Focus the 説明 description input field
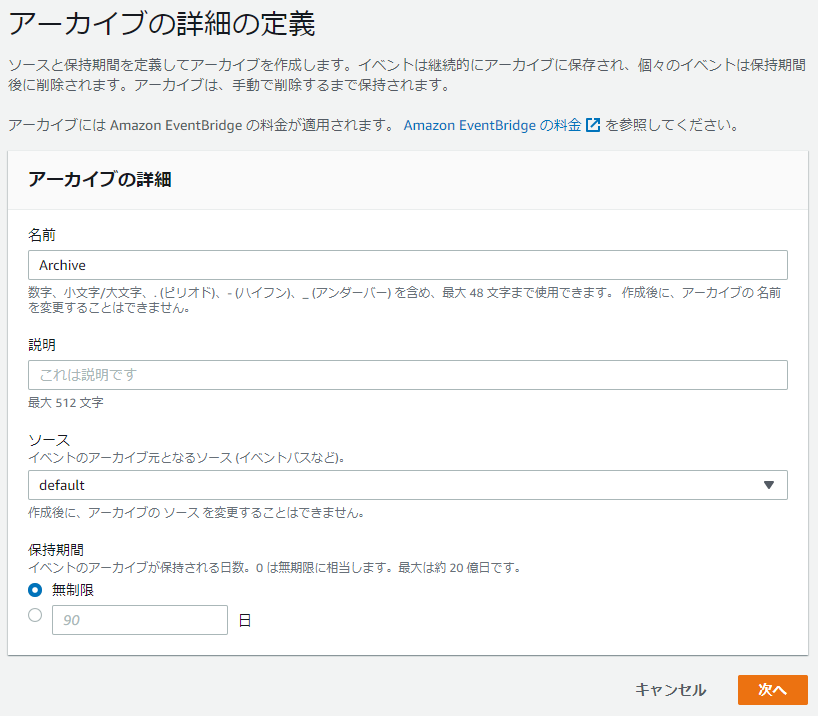The image size is (818, 716). [407, 375]
